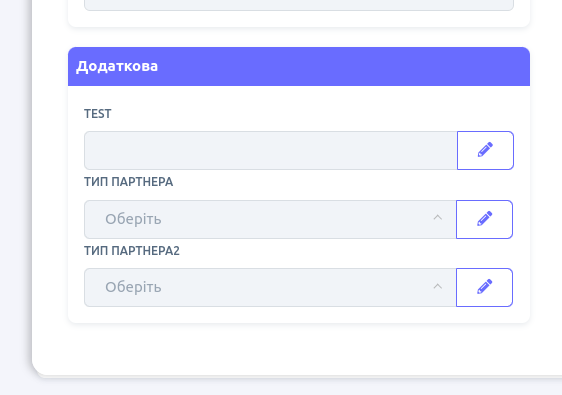This screenshot has height=395, width=562.
Task: Click the chevron arrow in ТИП ПАРТНЕРА2 select
Action: [438, 286]
